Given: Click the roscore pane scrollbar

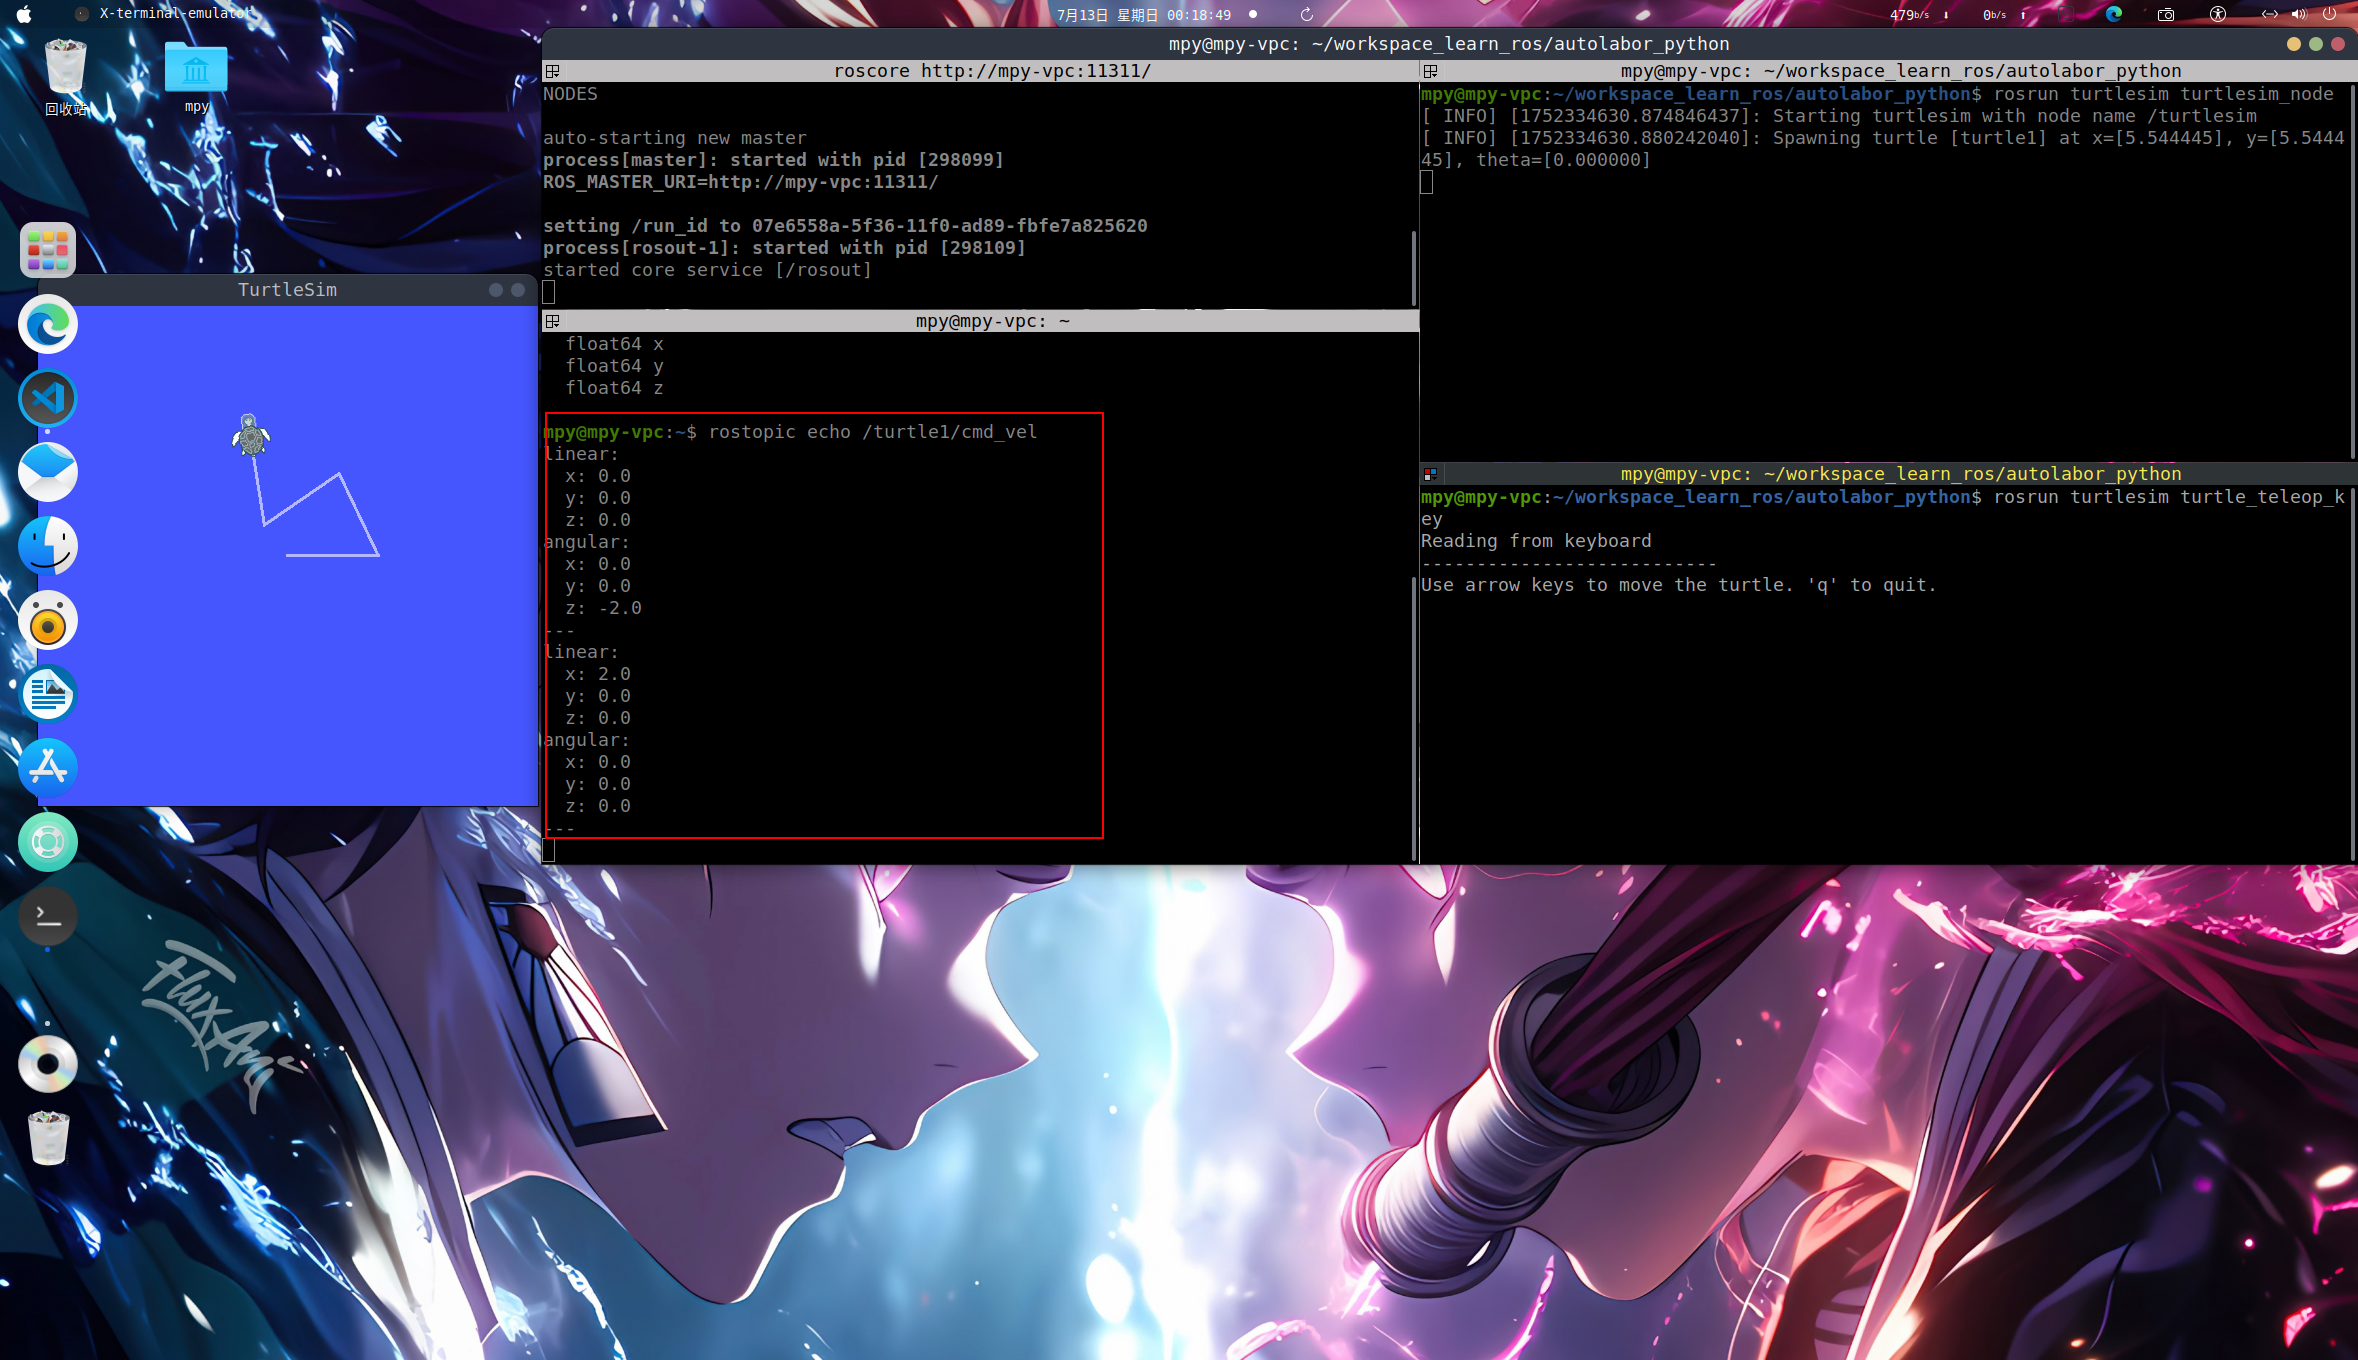Looking at the screenshot, I should point(1413,268).
